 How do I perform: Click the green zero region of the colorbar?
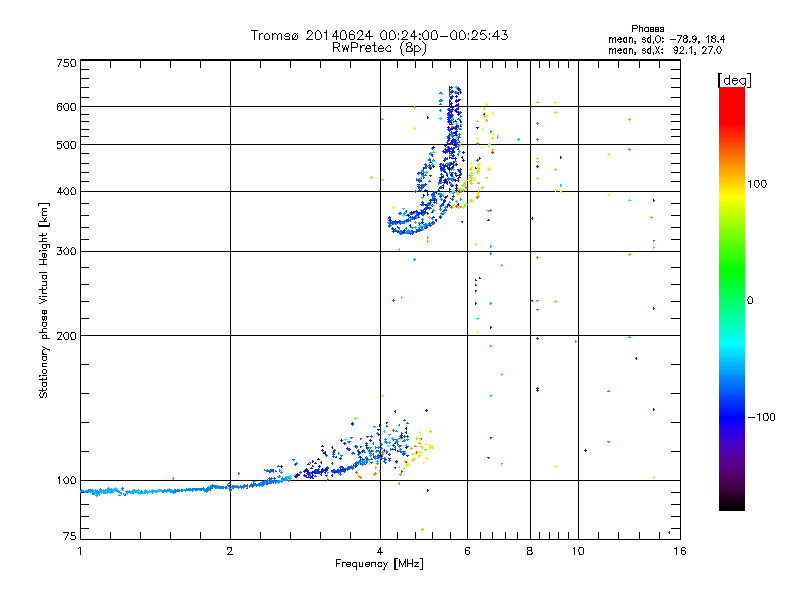[x=732, y=299]
